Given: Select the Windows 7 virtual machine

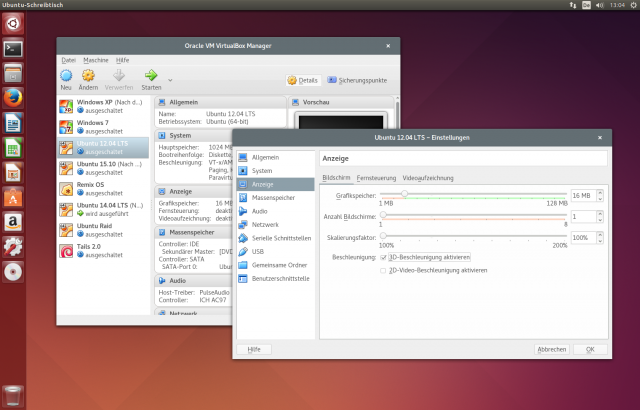Looking at the screenshot, I should pyautogui.click(x=103, y=127).
